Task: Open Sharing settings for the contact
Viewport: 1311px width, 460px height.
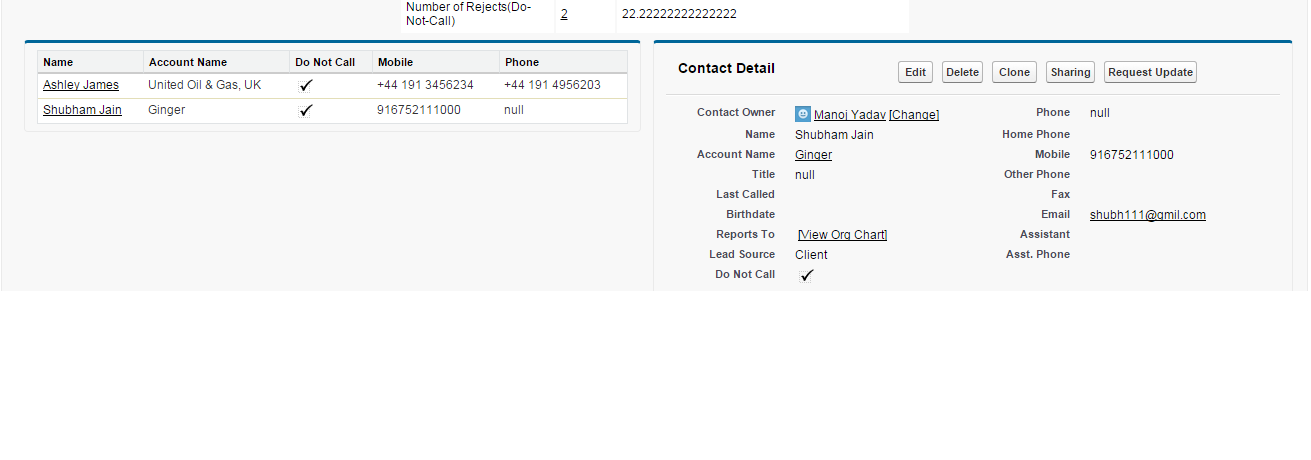Action: click(x=1070, y=72)
